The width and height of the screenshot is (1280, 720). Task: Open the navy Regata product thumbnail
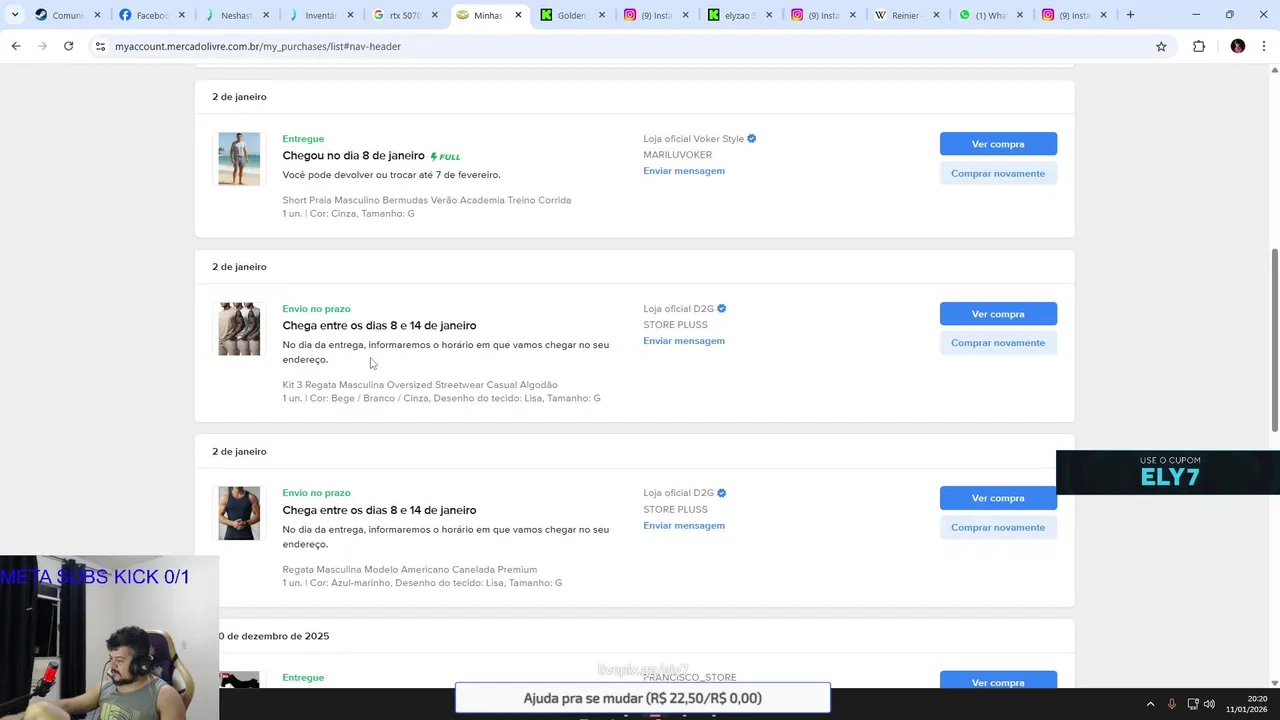239,513
